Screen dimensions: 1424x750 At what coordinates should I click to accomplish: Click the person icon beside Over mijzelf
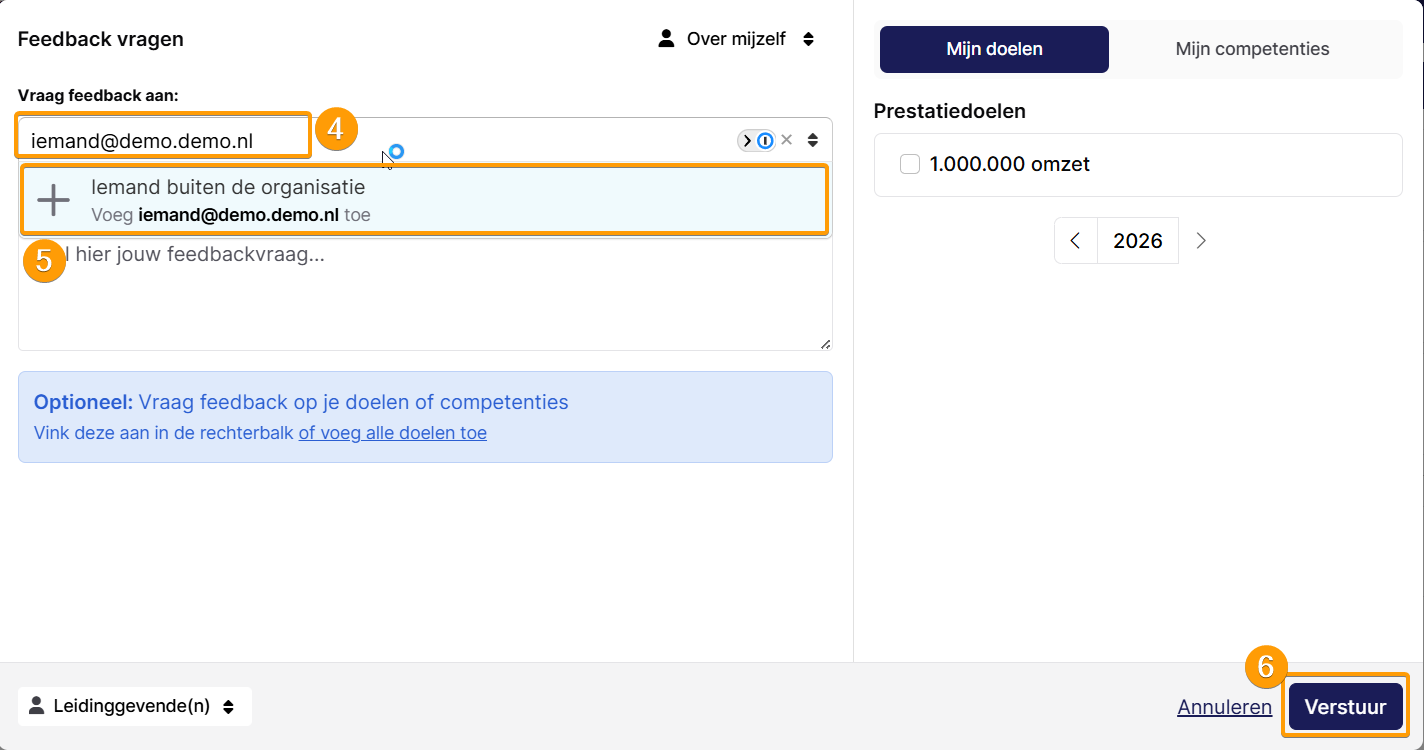point(666,39)
